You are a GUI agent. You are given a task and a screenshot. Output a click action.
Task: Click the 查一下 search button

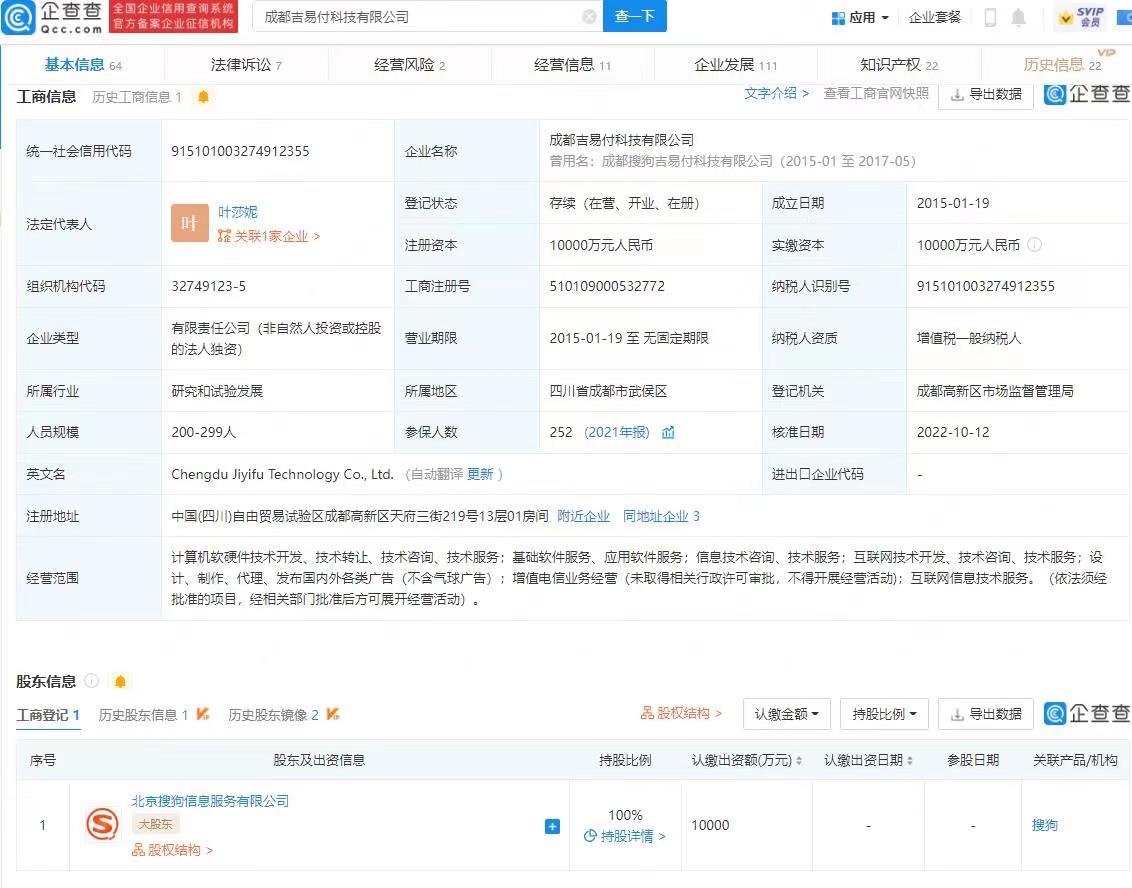click(634, 16)
